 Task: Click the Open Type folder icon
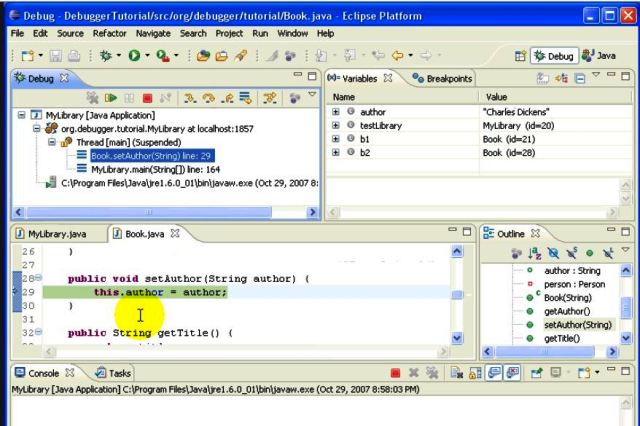[x=203, y=55]
